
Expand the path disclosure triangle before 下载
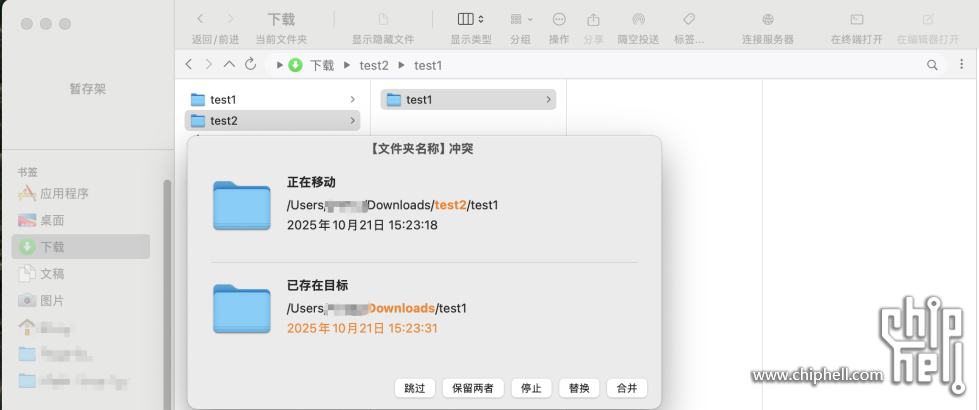280,65
